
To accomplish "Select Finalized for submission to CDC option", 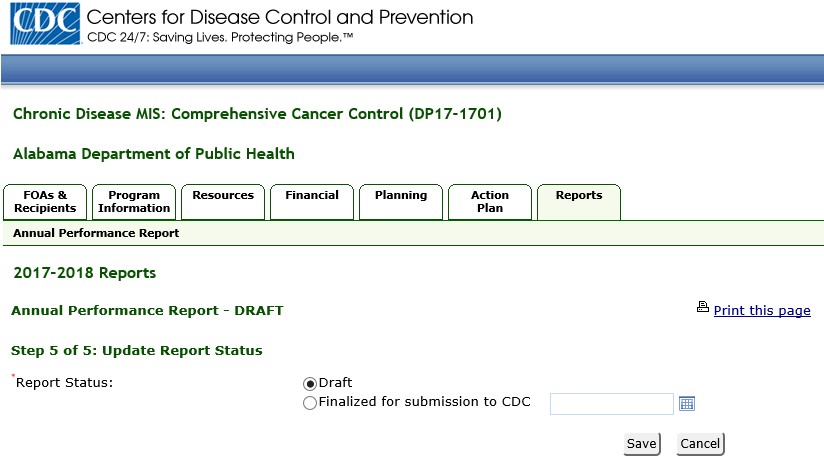I will click(x=310, y=403).
